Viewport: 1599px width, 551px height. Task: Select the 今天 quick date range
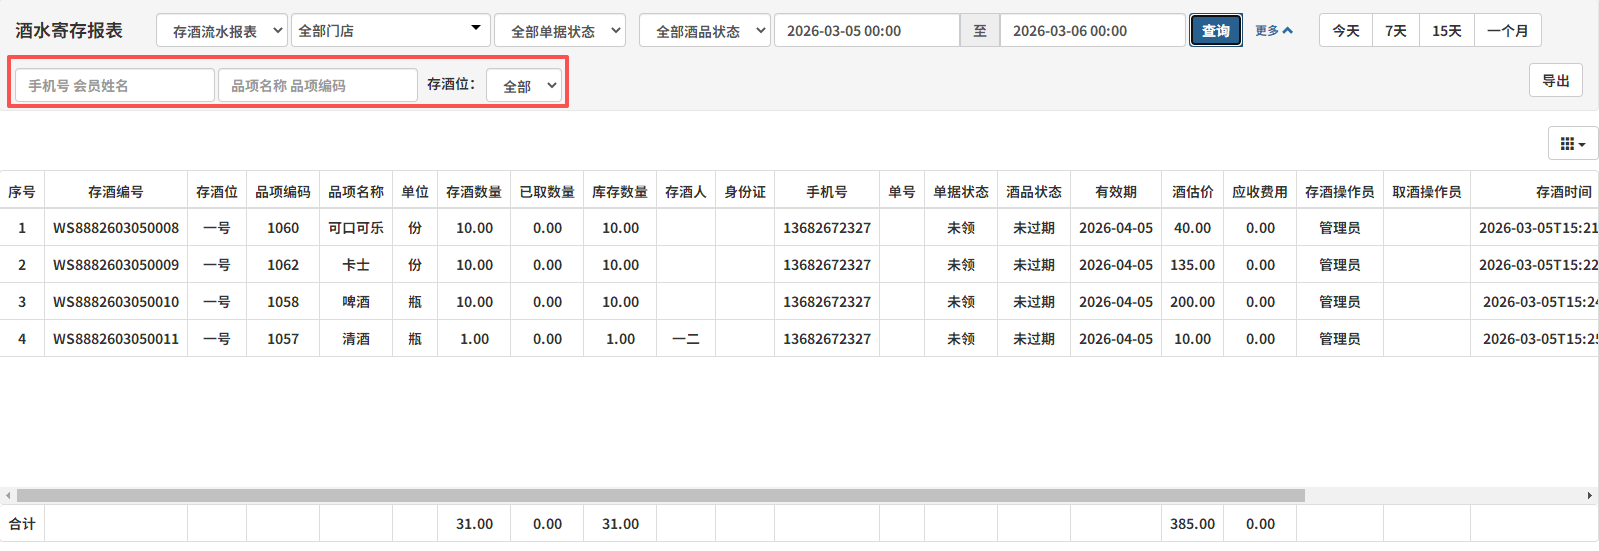(1345, 31)
